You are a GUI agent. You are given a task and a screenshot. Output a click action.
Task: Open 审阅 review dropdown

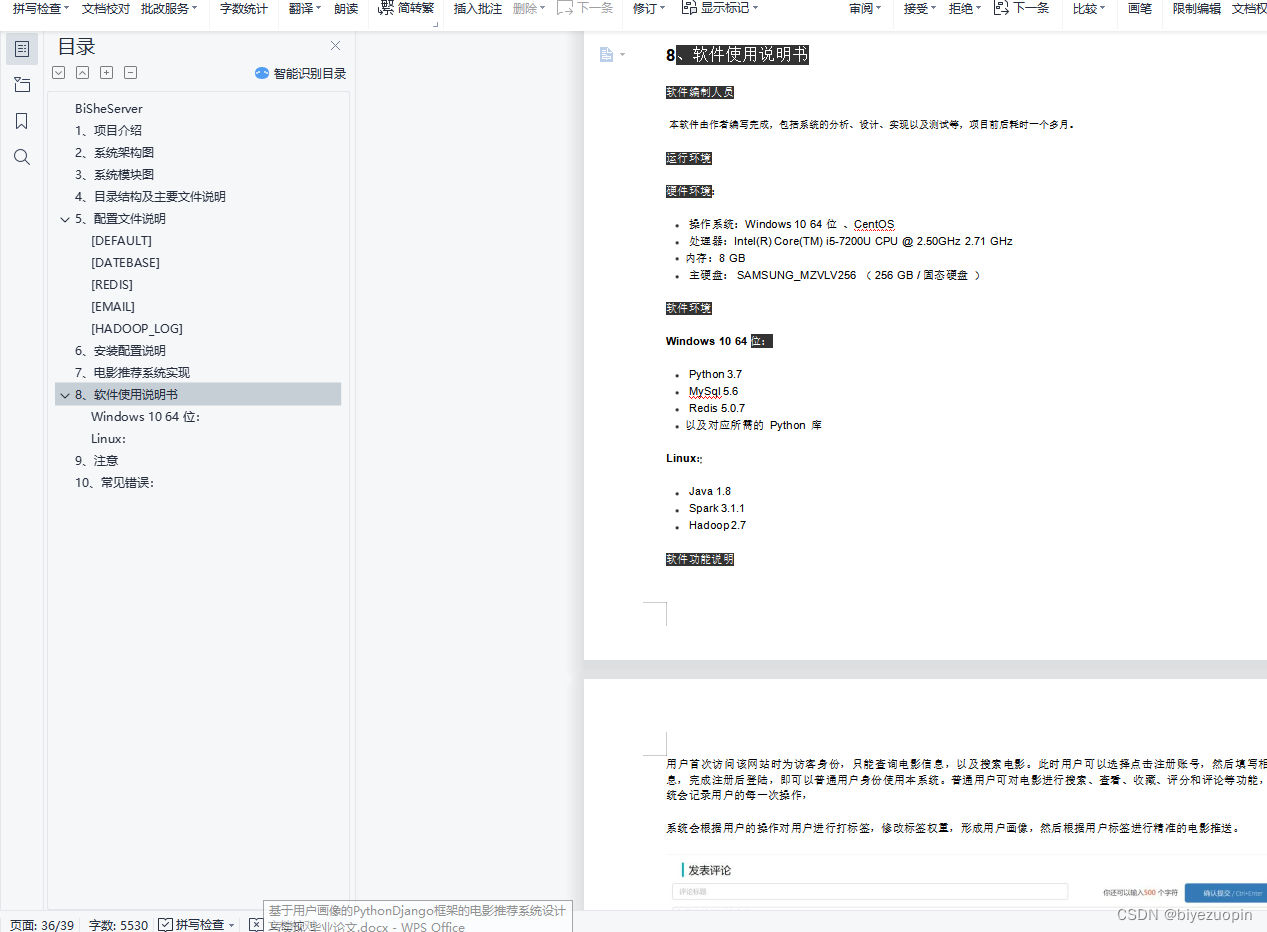pyautogui.click(x=866, y=8)
